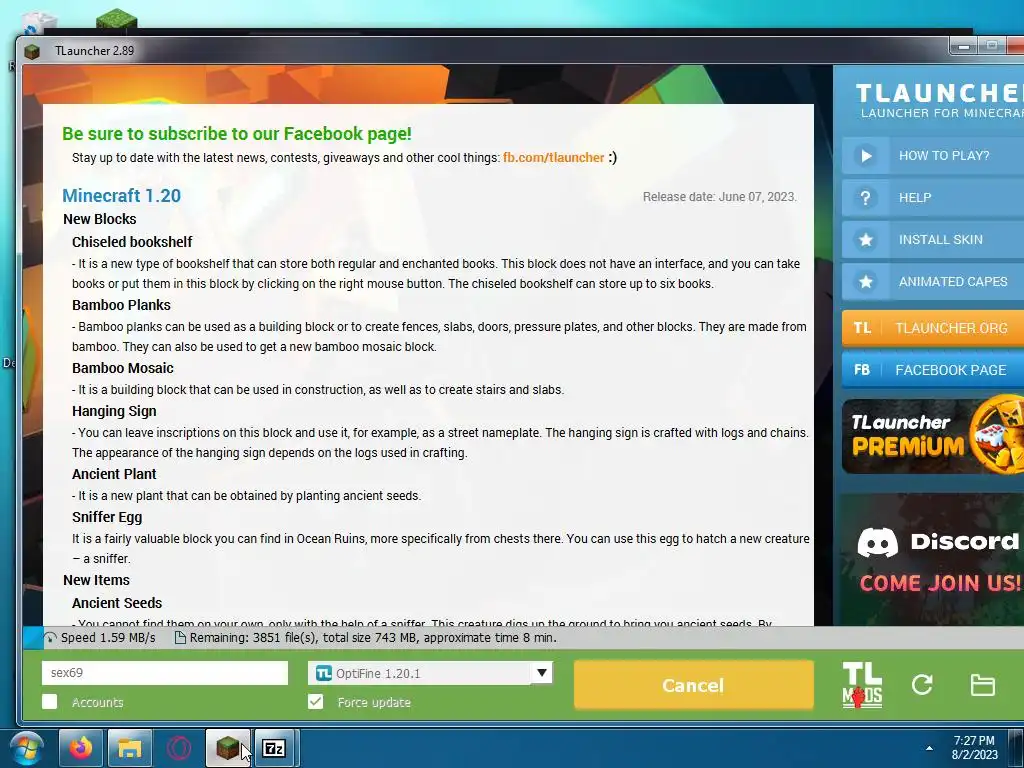
Task: Open the HOW TO PLAY? menu entry
Action: click(x=934, y=155)
